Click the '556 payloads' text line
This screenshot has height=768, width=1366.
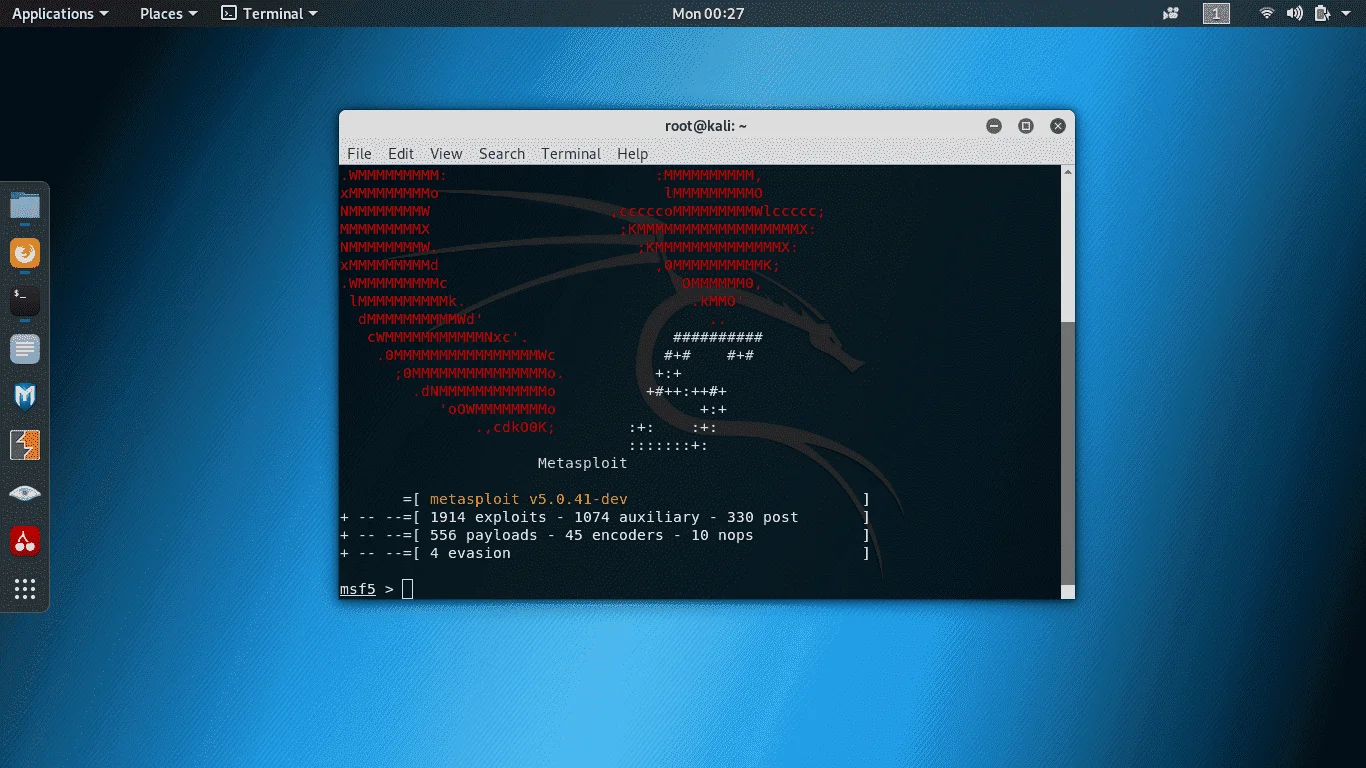tap(591, 535)
